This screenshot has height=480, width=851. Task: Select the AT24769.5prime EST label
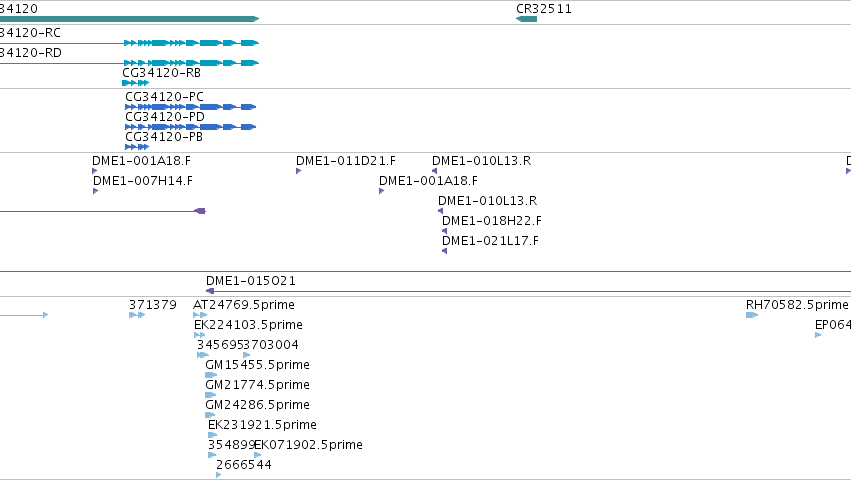pos(244,305)
